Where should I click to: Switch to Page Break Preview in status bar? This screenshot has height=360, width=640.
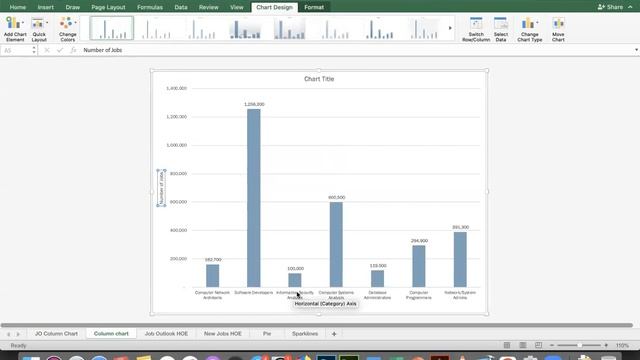click(x=538, y=345)
